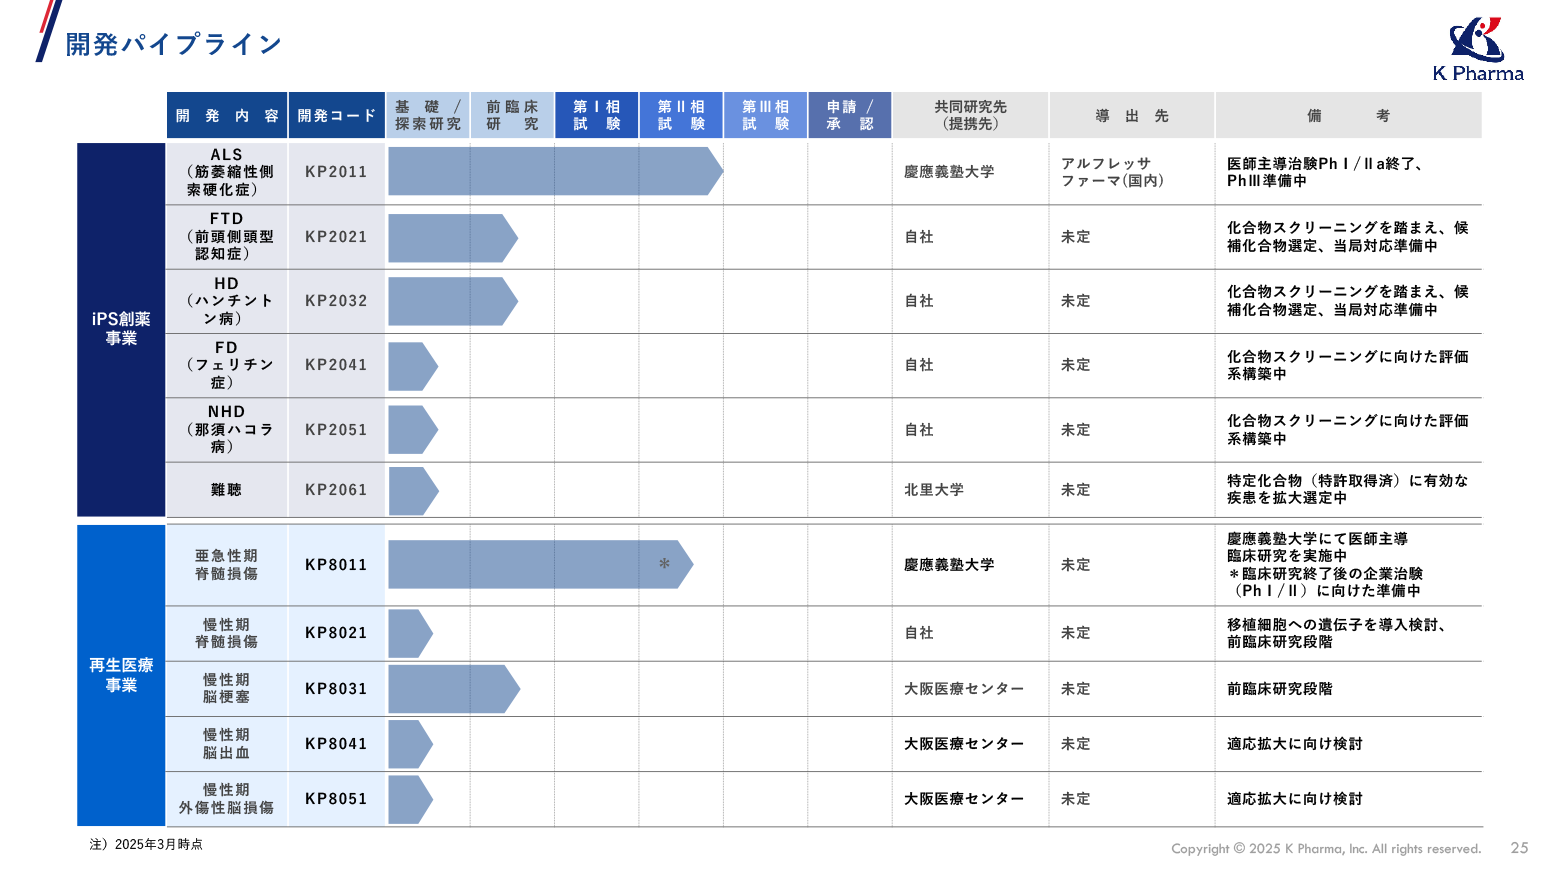Click the 特定化合物(特許取得済) remark
Screen dimensions: 1559x877
point(1348,489)
